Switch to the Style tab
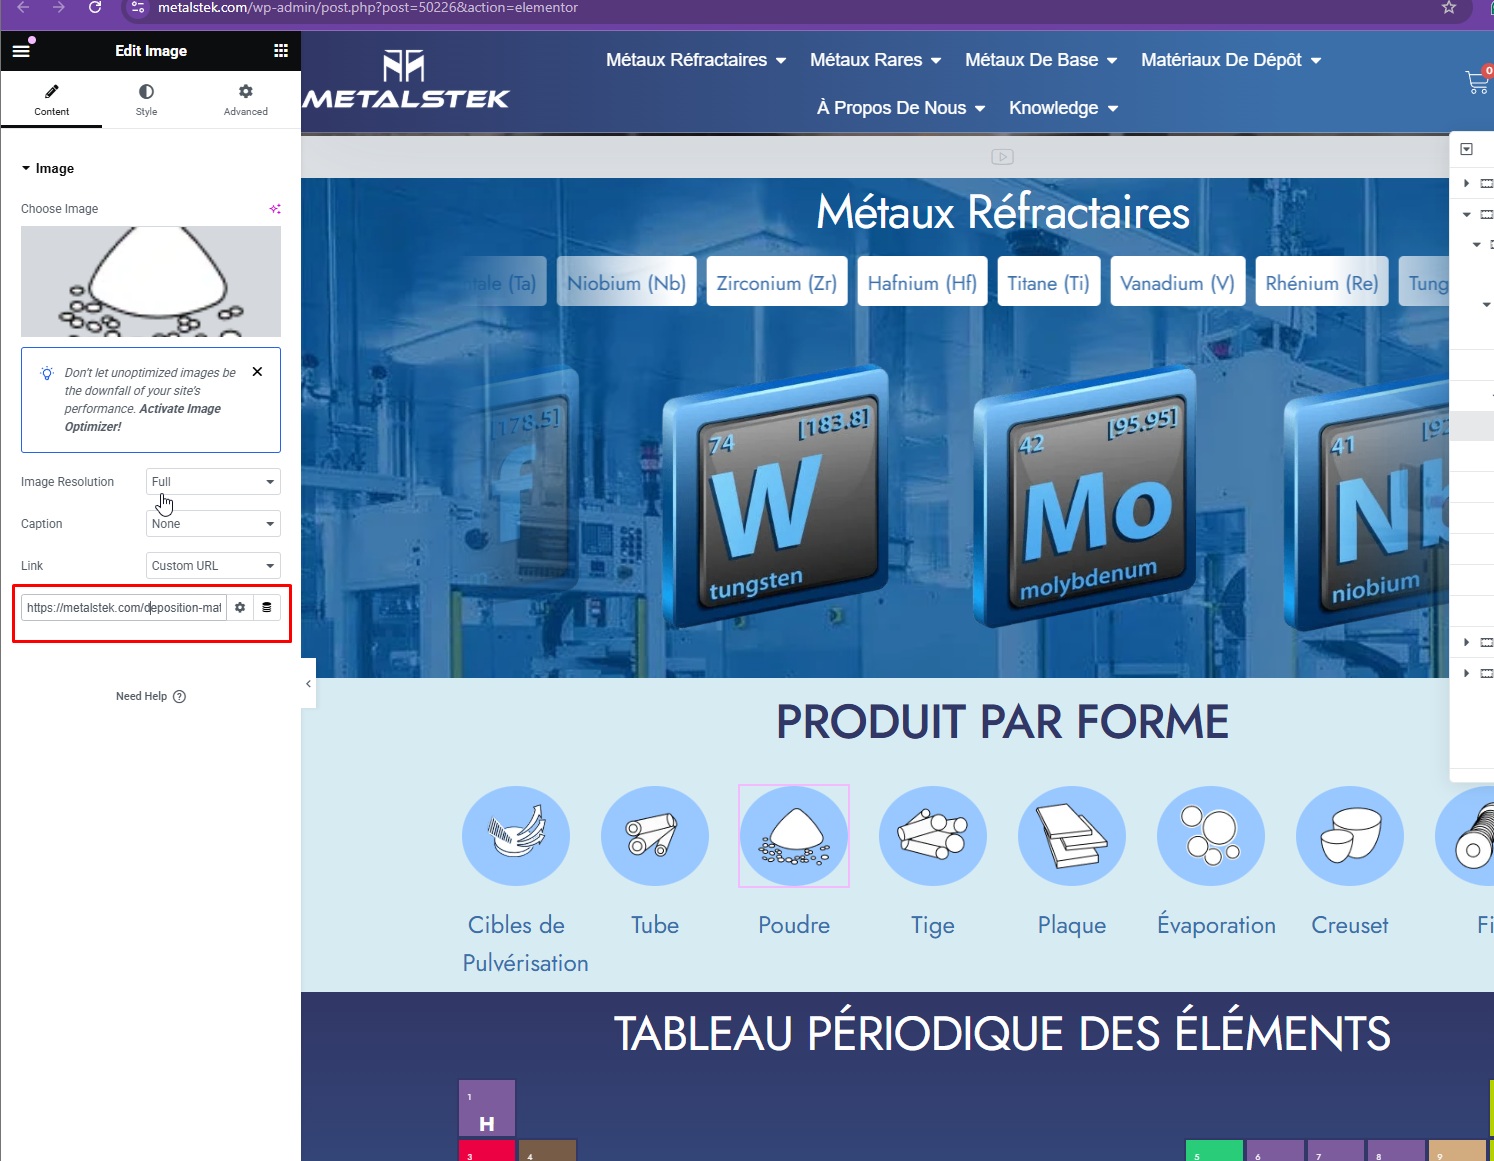Screen dimensions: 1494x1161 pos(146,100)
